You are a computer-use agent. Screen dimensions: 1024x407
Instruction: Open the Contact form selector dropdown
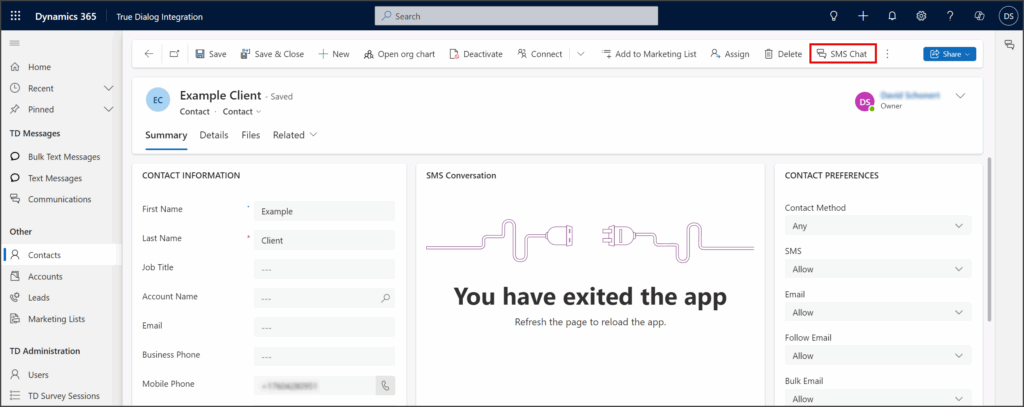point(242,112)
